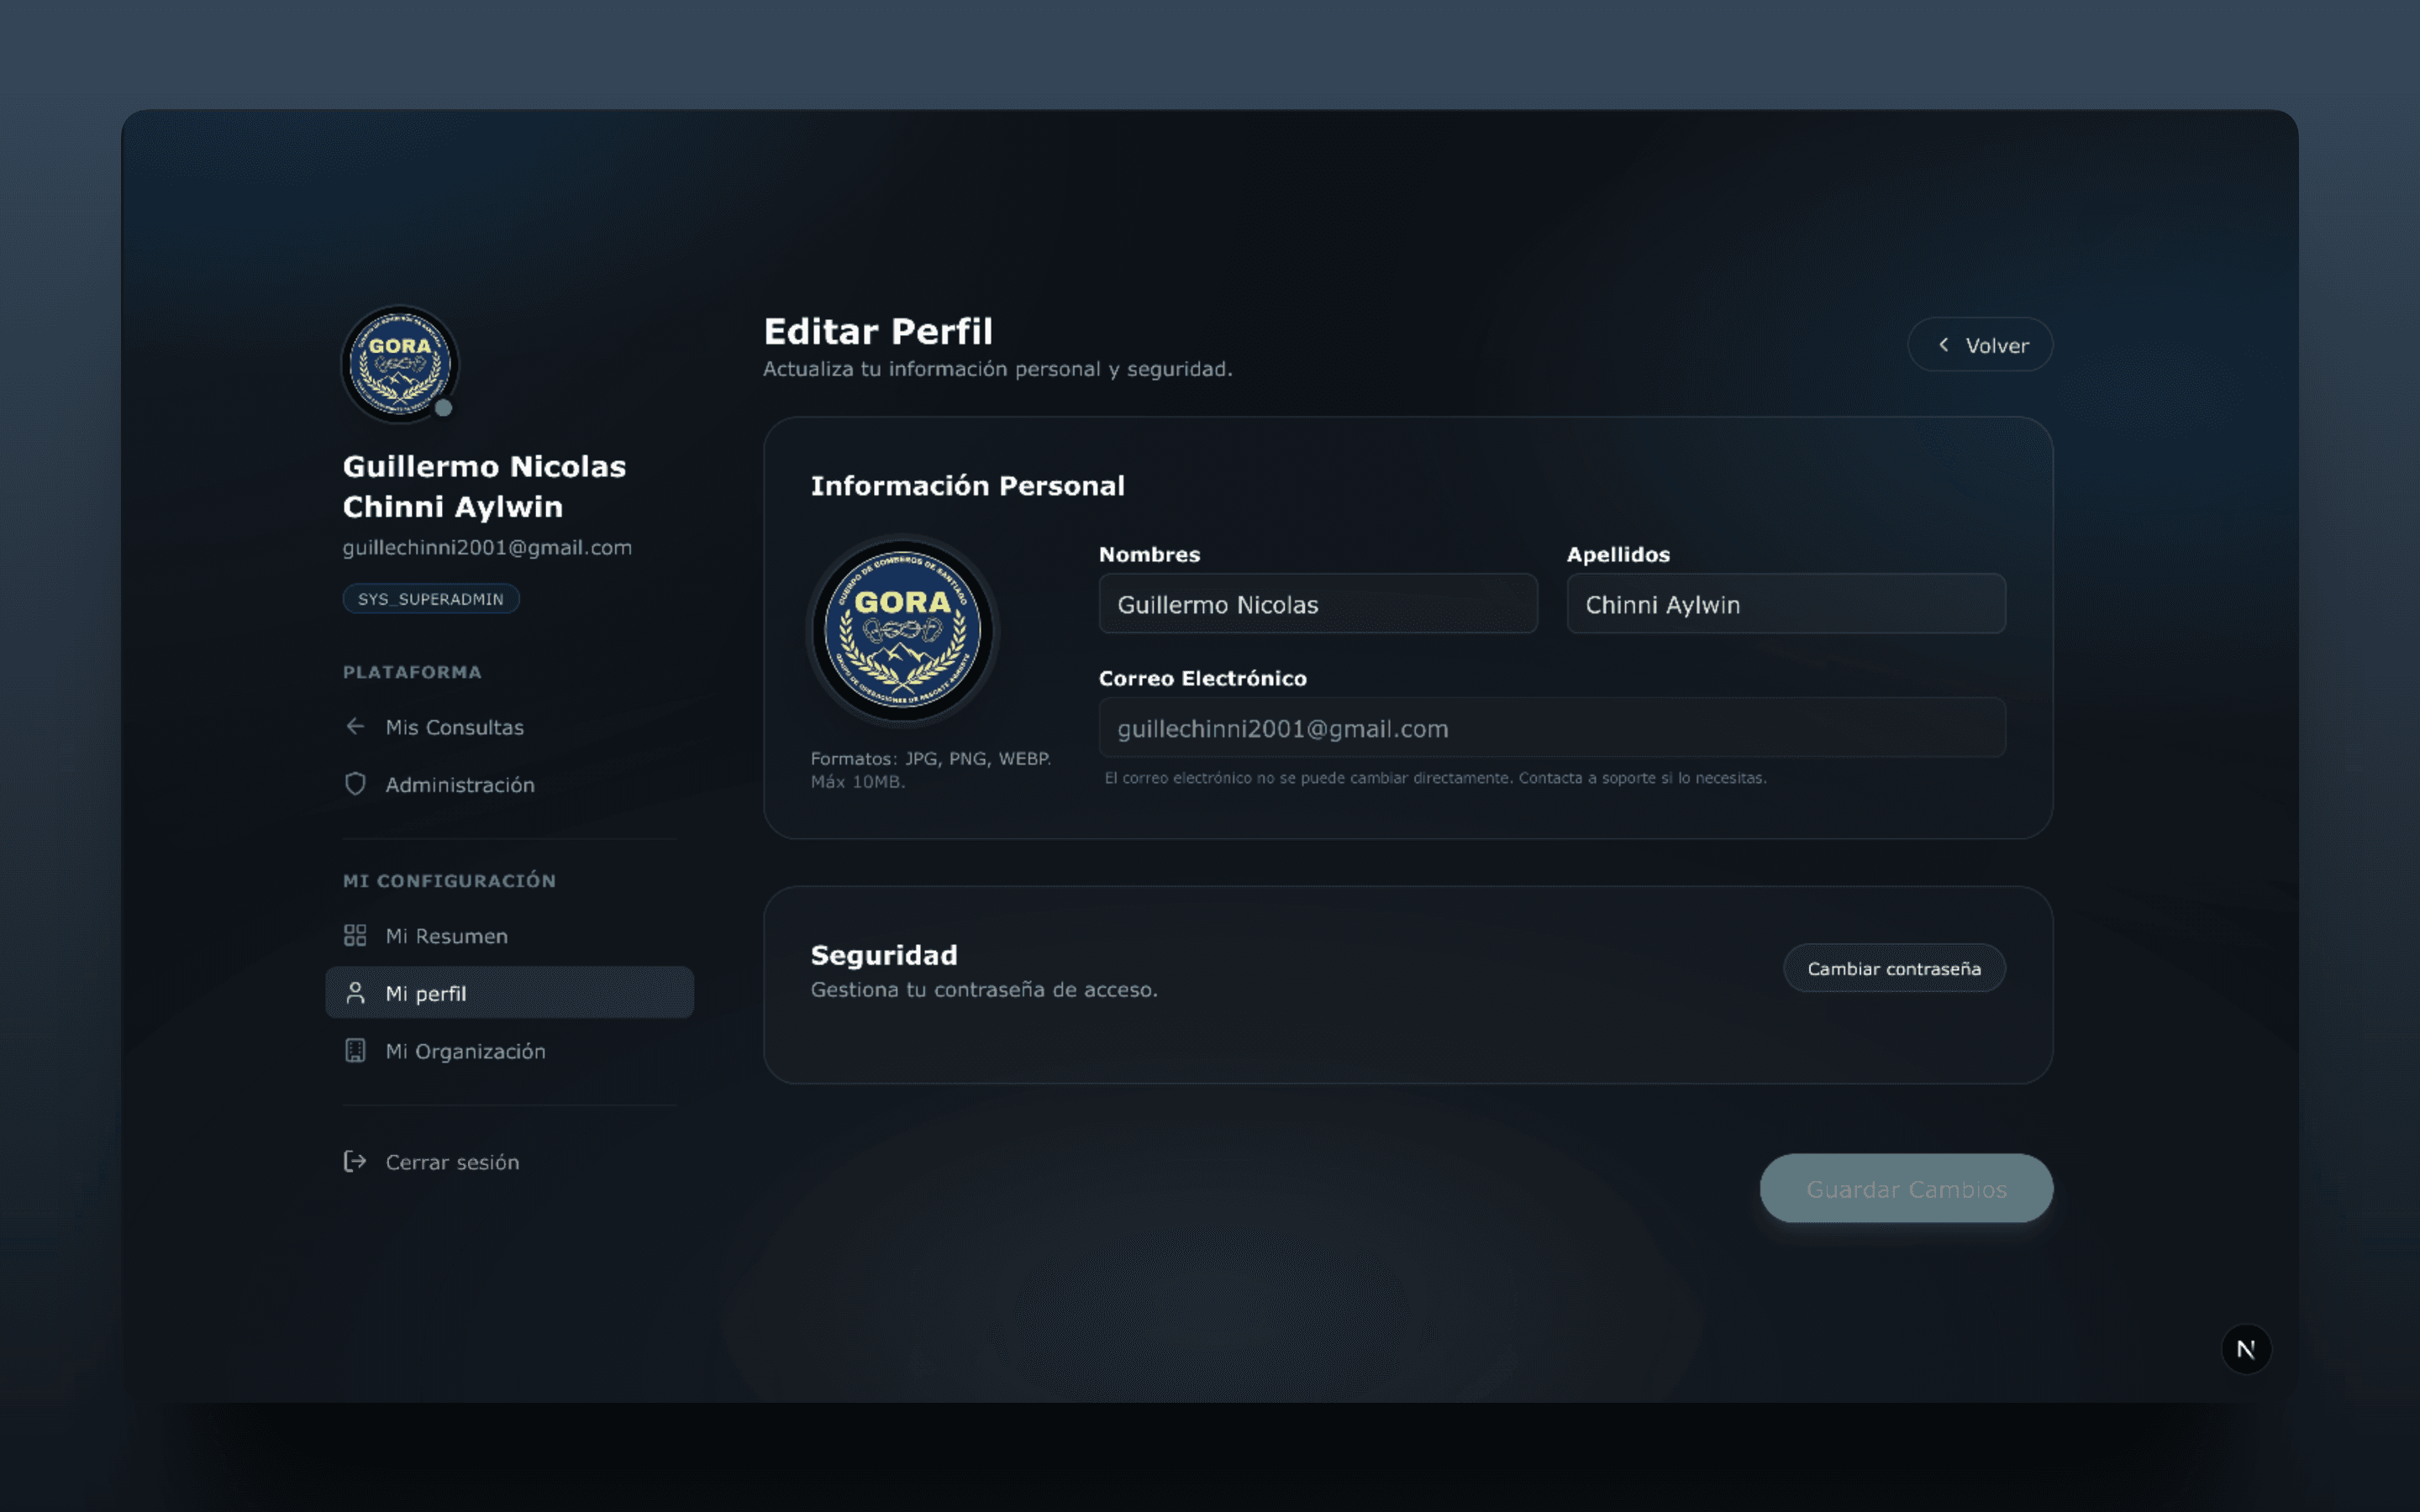Open the Next.js dev tools circle button
The height and width of the screenshot is (1512, 2420).
point(2248,1349)
